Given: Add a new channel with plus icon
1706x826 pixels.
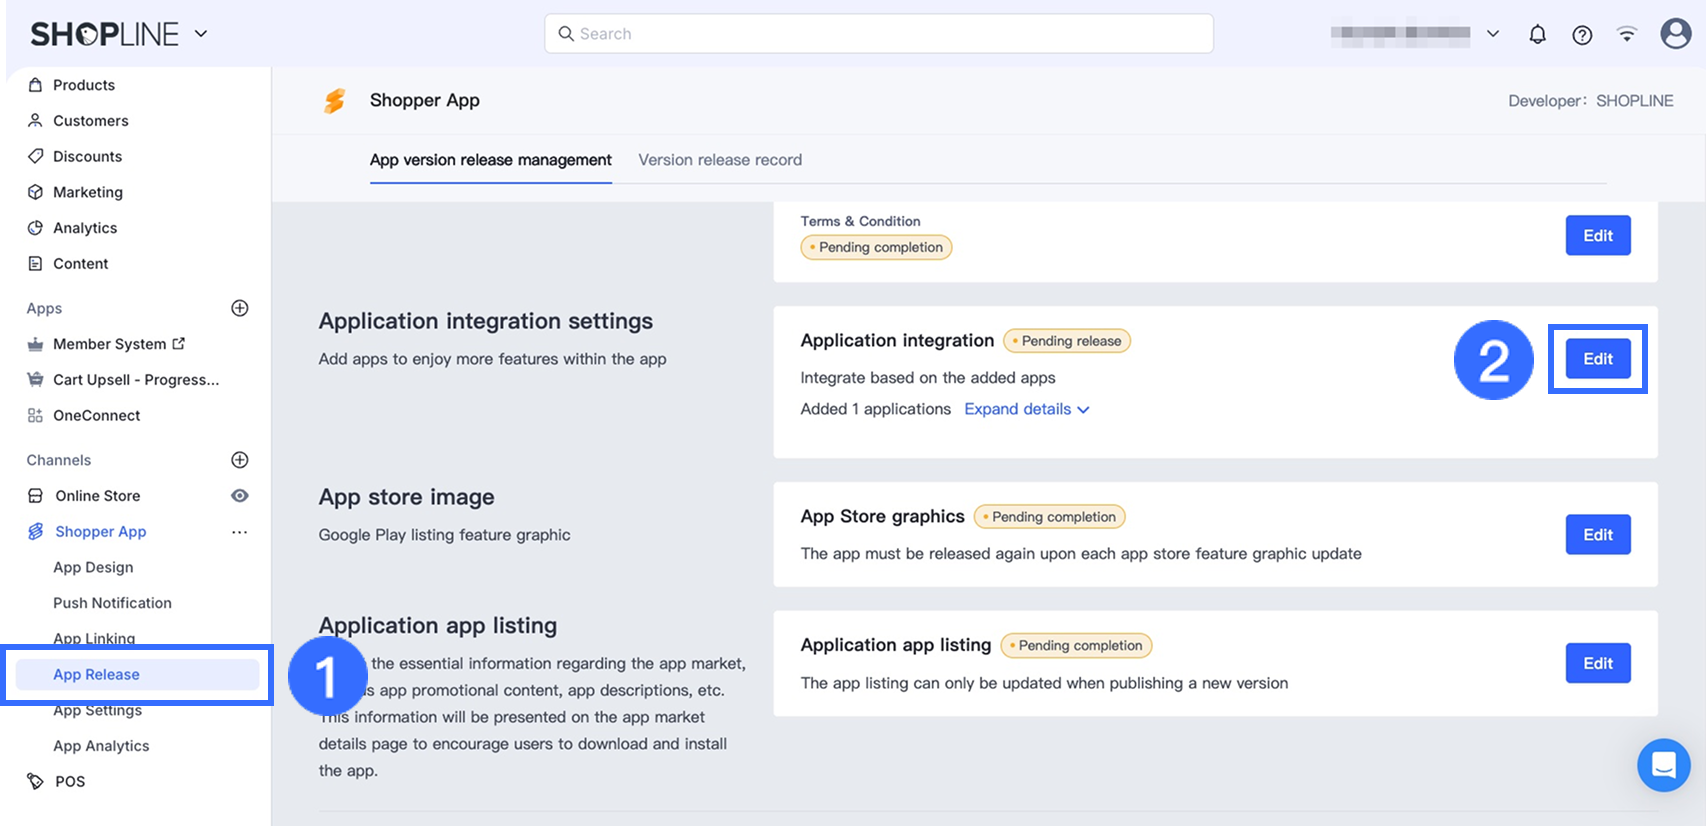Looking at the screenshot, I should coord(240,460).
